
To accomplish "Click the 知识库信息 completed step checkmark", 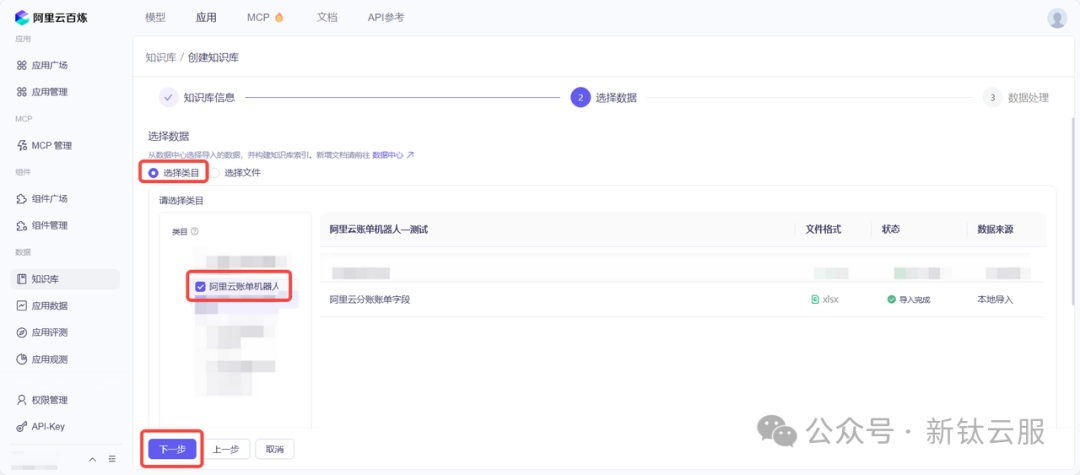I will pos(168,98).
